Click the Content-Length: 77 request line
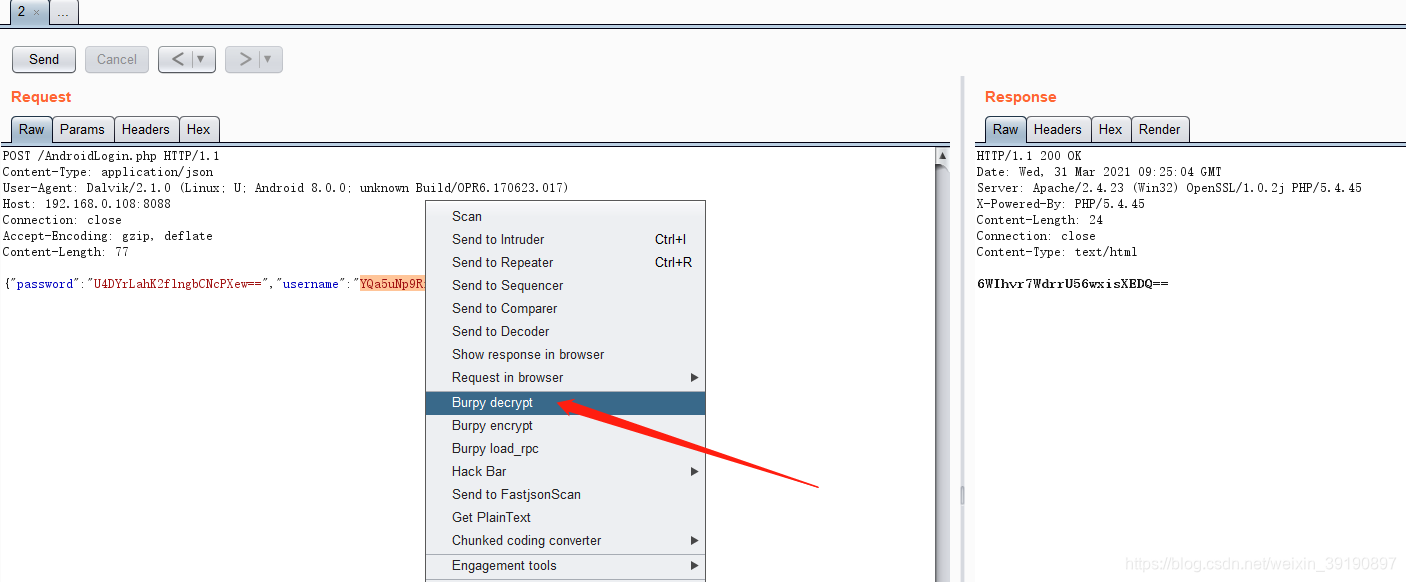Viewport: 1406px width, 582px height. tap(65, 252)
